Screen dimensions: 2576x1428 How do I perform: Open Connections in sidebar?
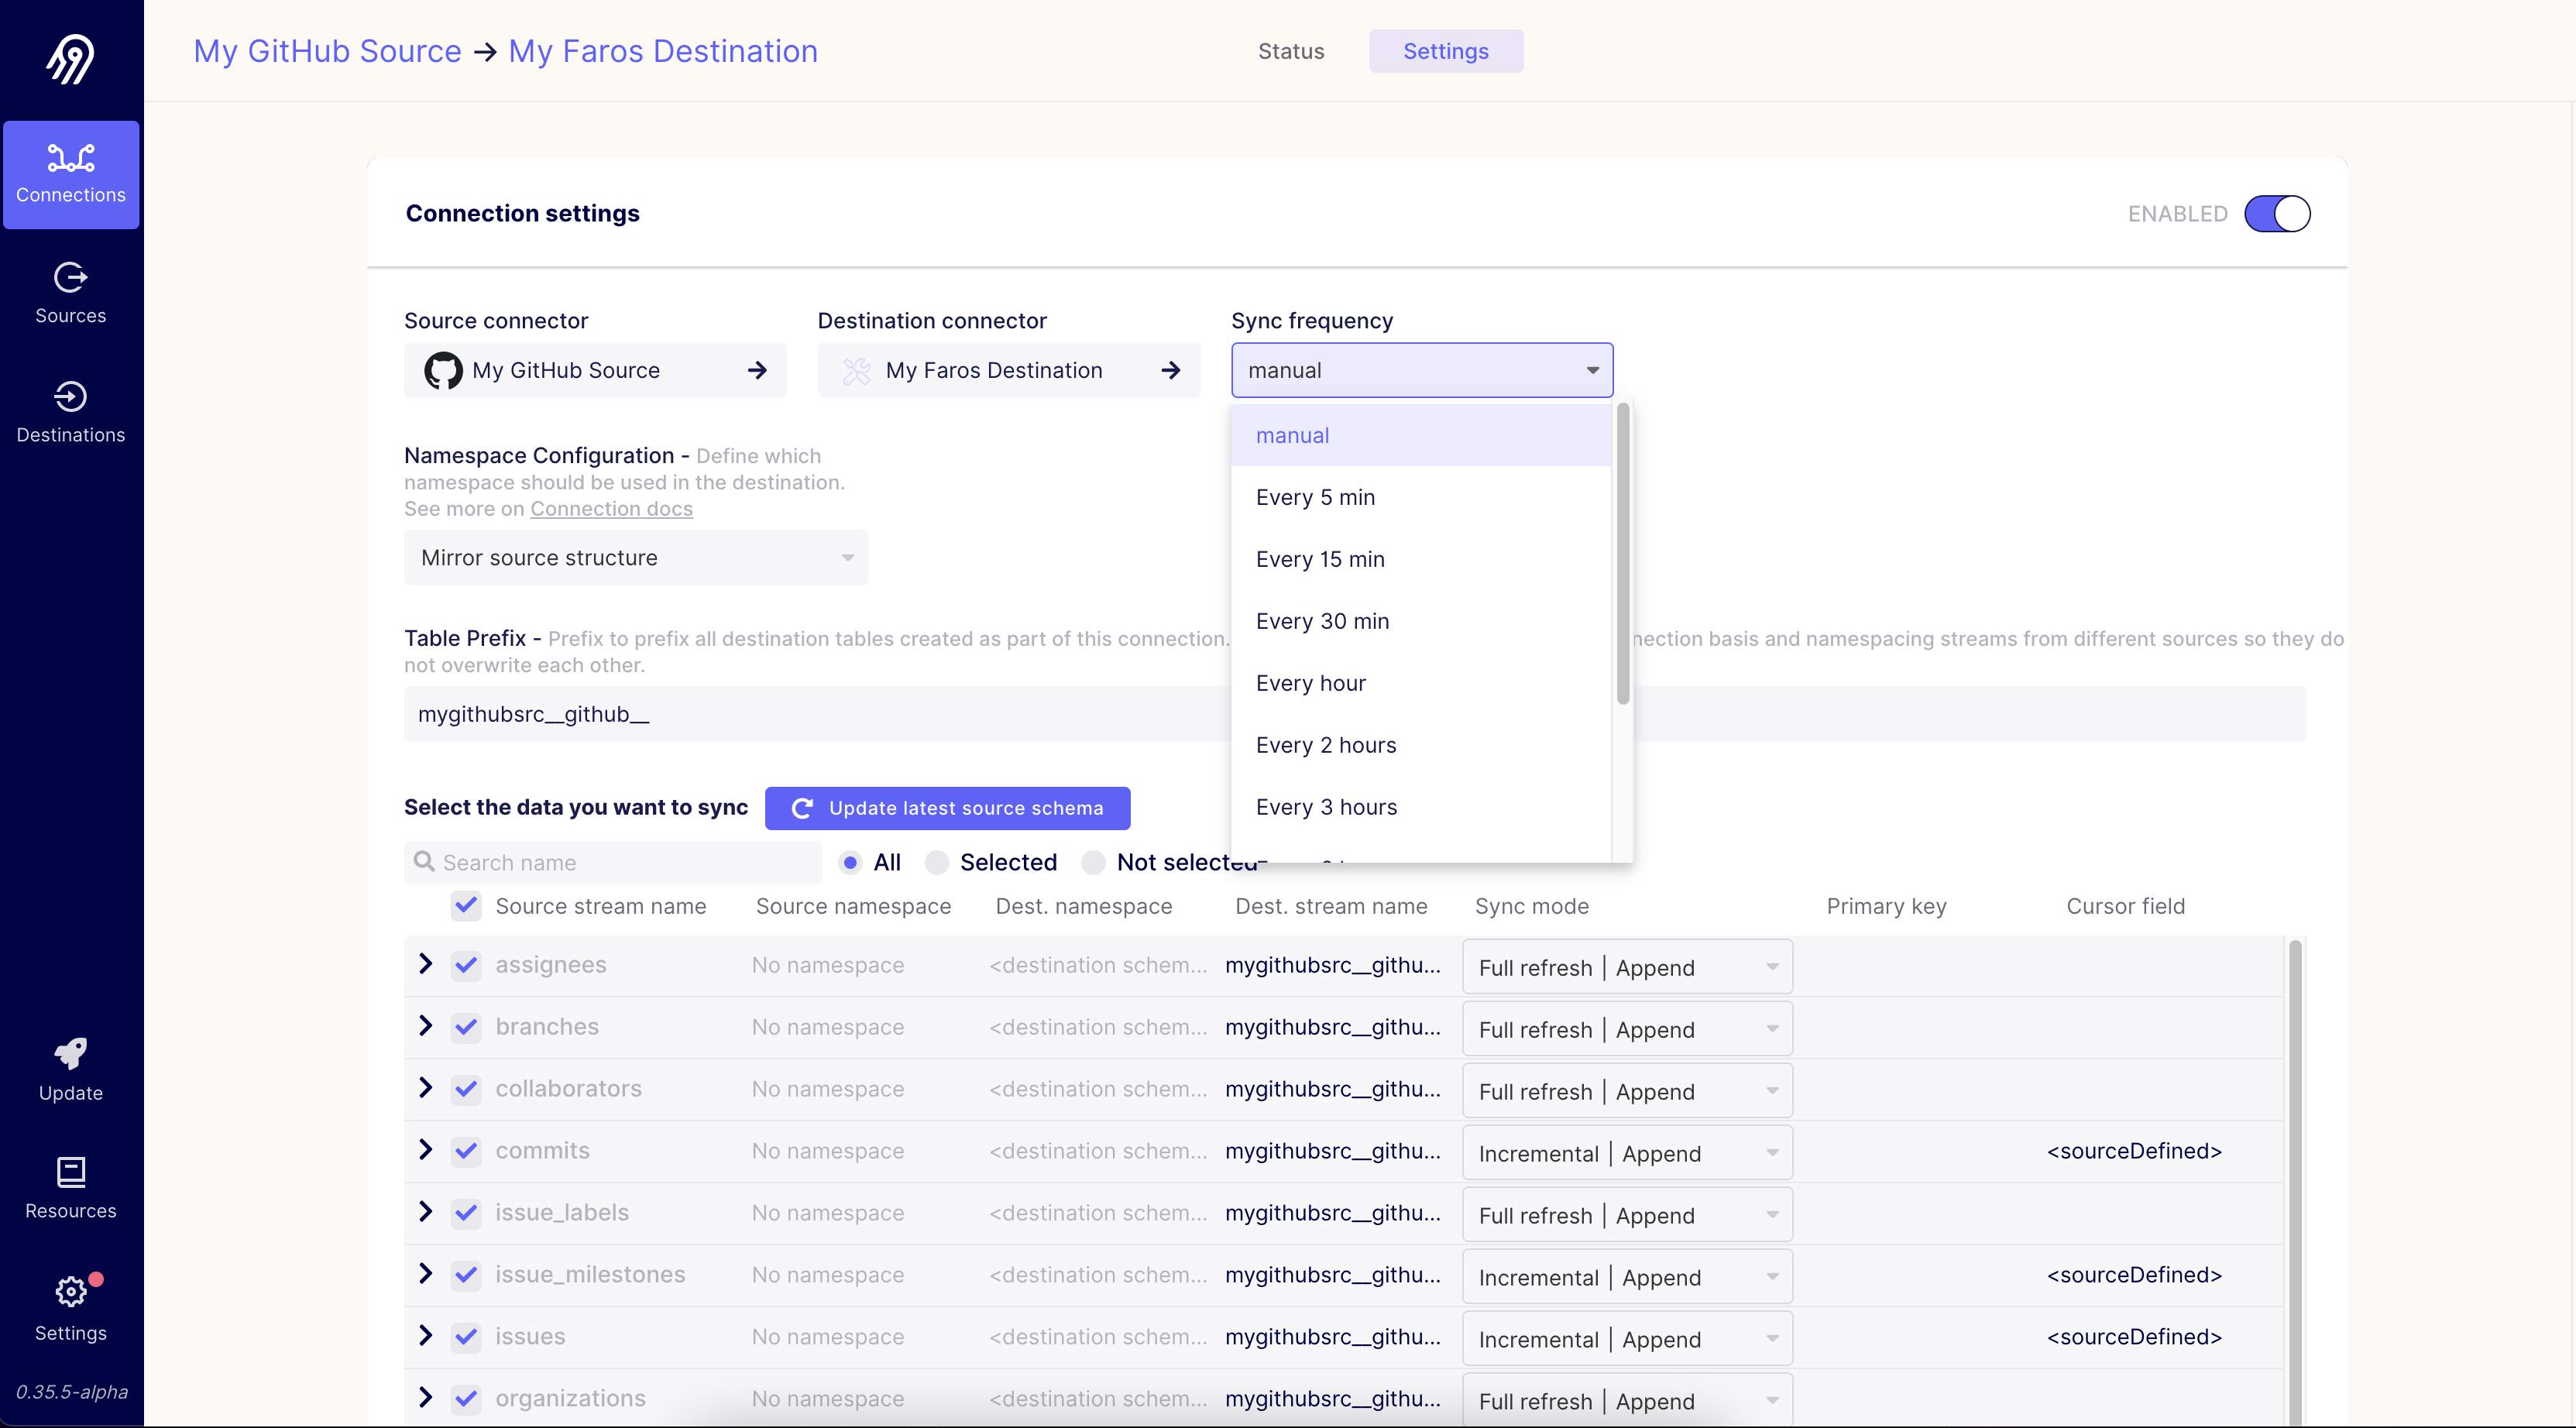pos(70,174)
